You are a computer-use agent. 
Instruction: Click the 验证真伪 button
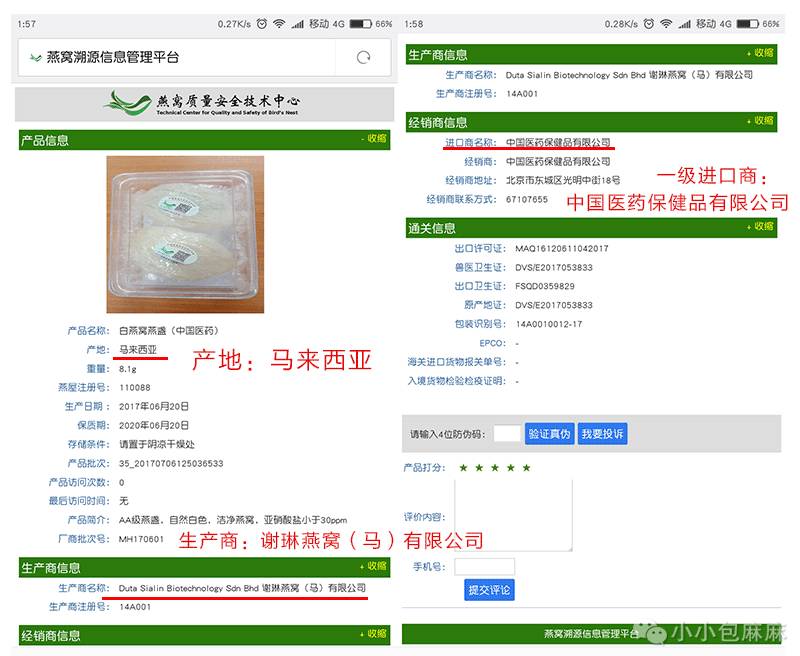point(549,434)
